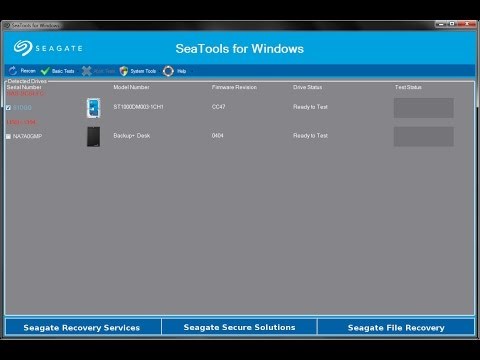Image resolution: width=480 pixels, height=360 pixels.
Task: Open Seagate Recovery Services
Action: tap(83, 327)
